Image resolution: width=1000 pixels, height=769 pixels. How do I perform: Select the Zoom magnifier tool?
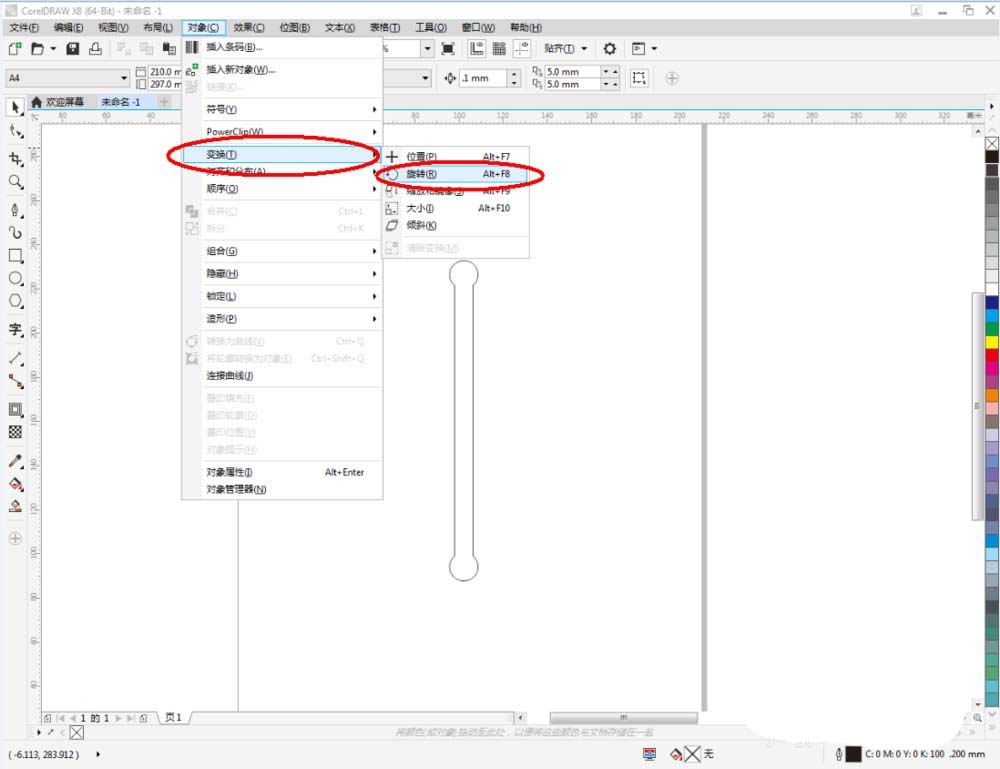coord(15,182)
